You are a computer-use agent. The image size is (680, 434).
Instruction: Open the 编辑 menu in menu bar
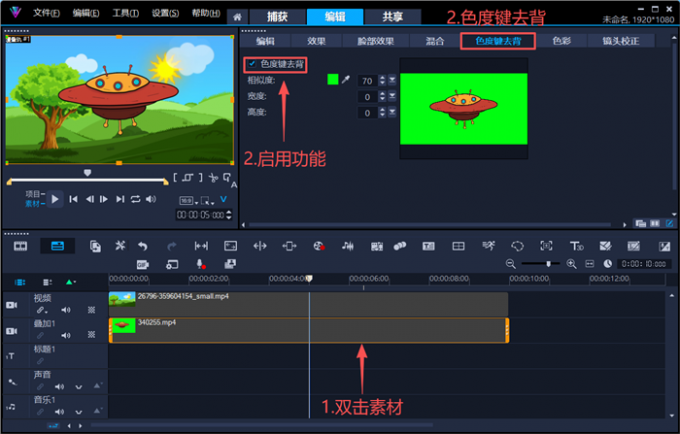tap(86, 13)
